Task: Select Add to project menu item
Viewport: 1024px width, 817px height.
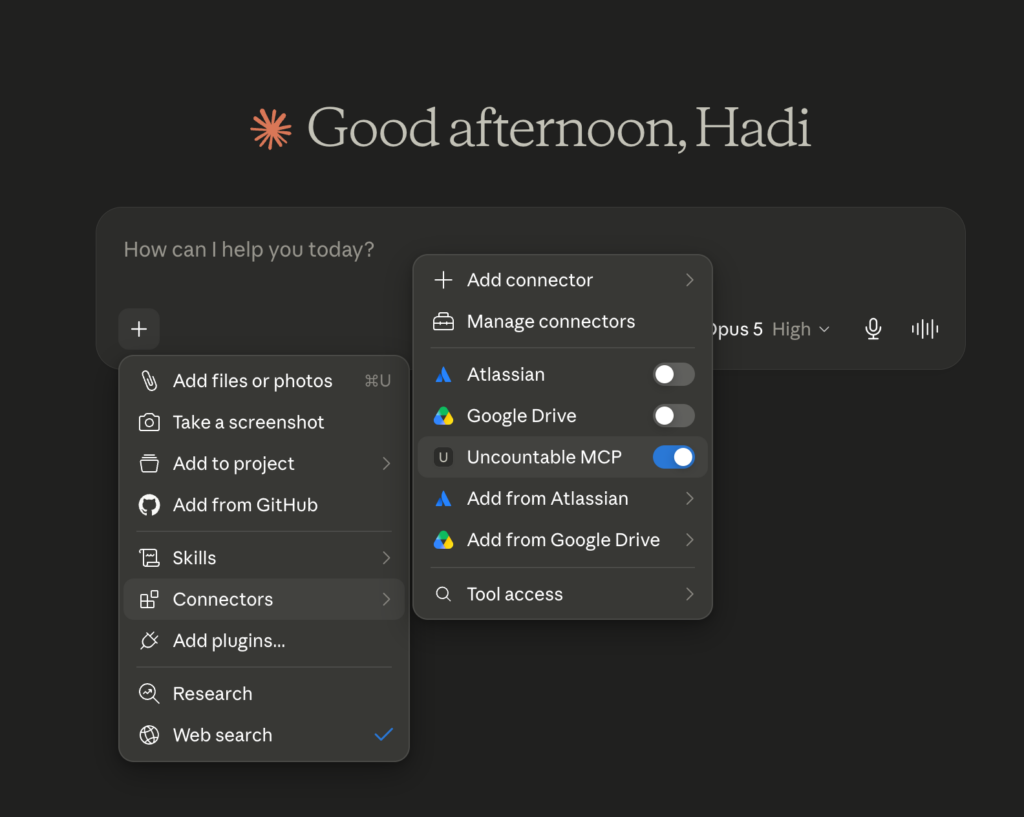Action: coord(264,464)
